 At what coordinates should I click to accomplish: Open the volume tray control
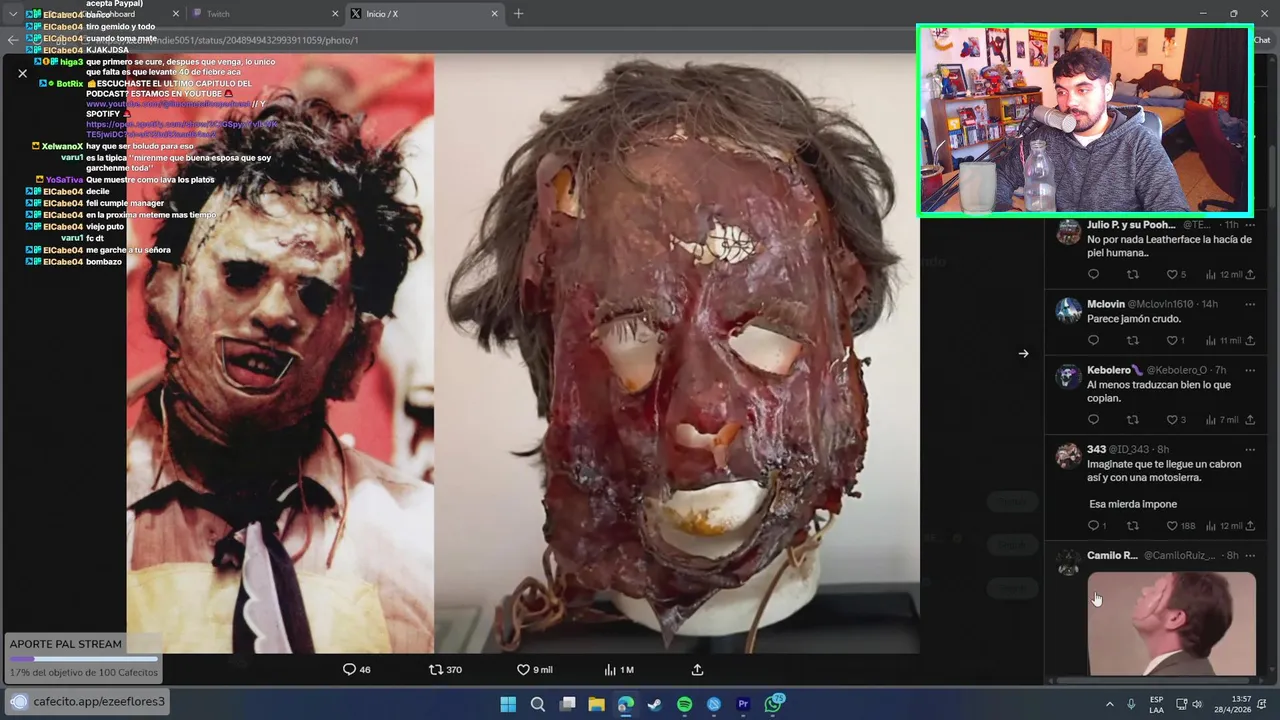1197,704
